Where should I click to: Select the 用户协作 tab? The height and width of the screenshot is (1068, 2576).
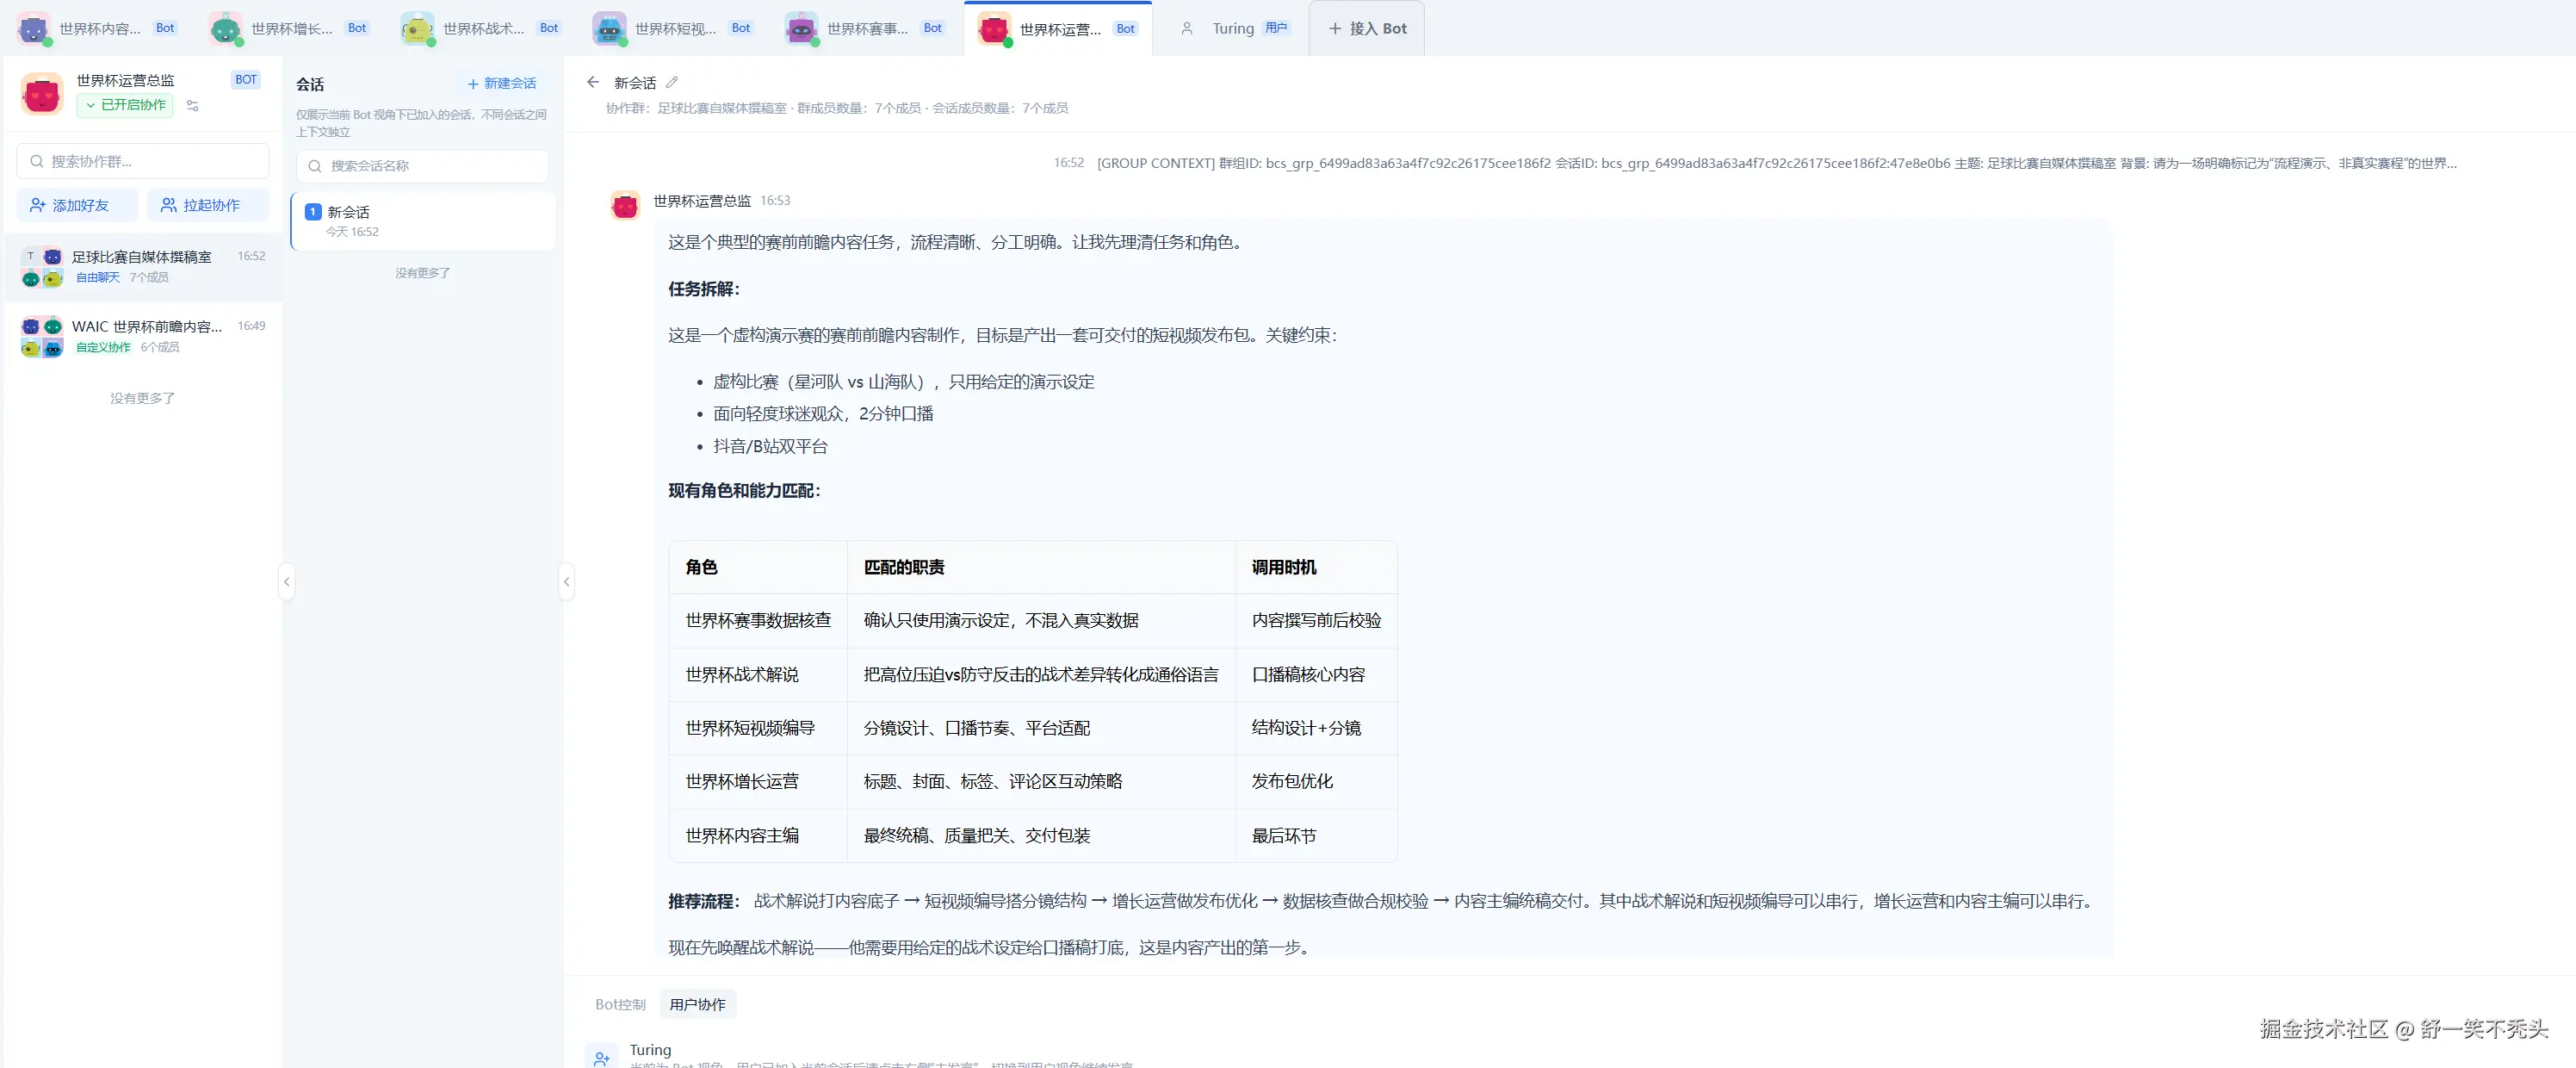pos(698,1004)
